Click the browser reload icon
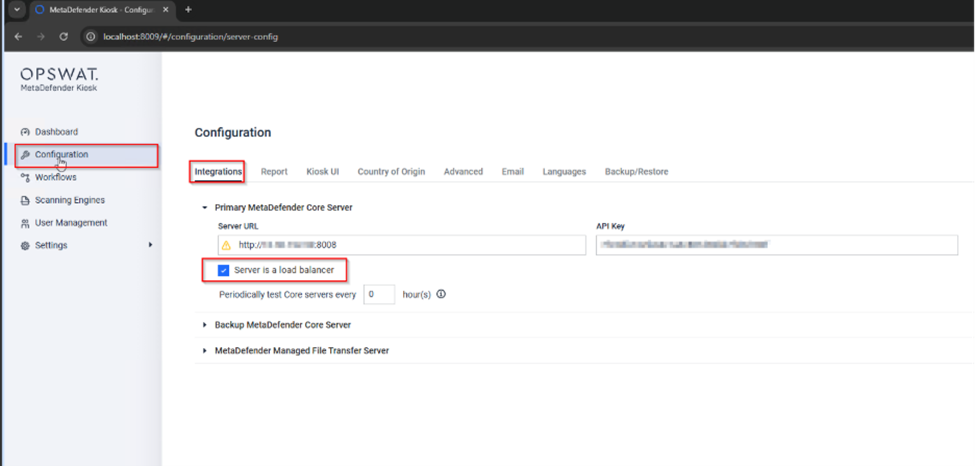975x466 pixels. (x=63, y=36)
